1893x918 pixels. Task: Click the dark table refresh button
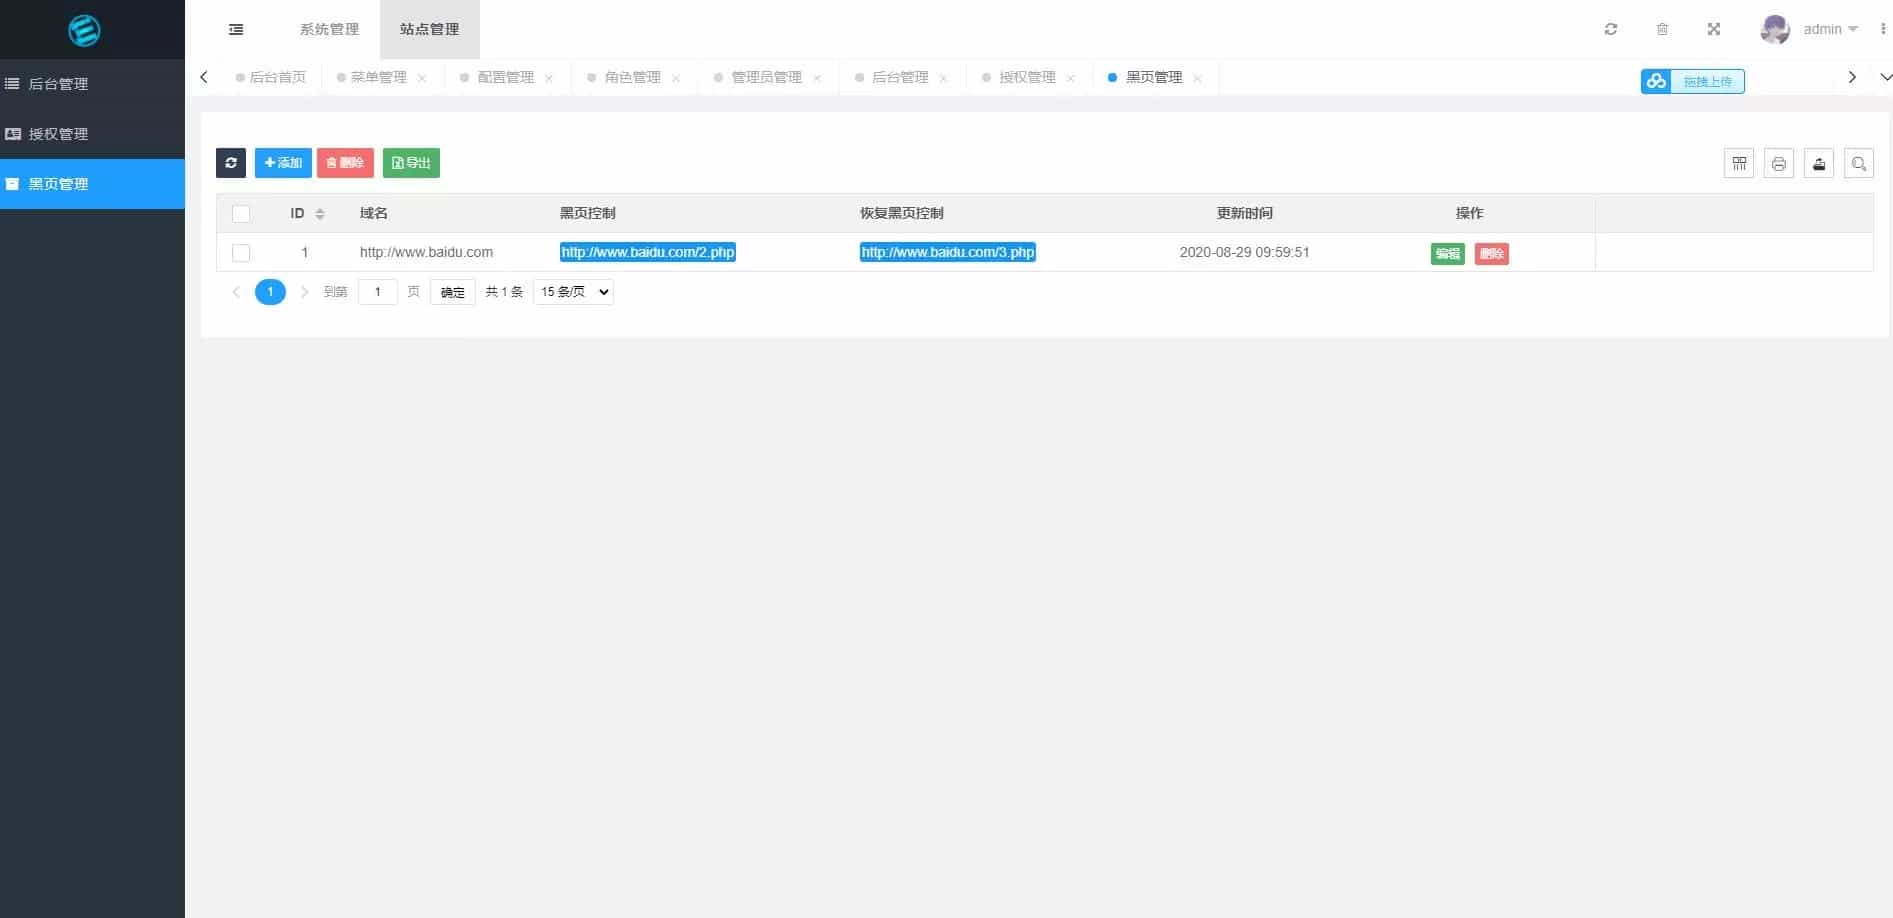(231, 163)
